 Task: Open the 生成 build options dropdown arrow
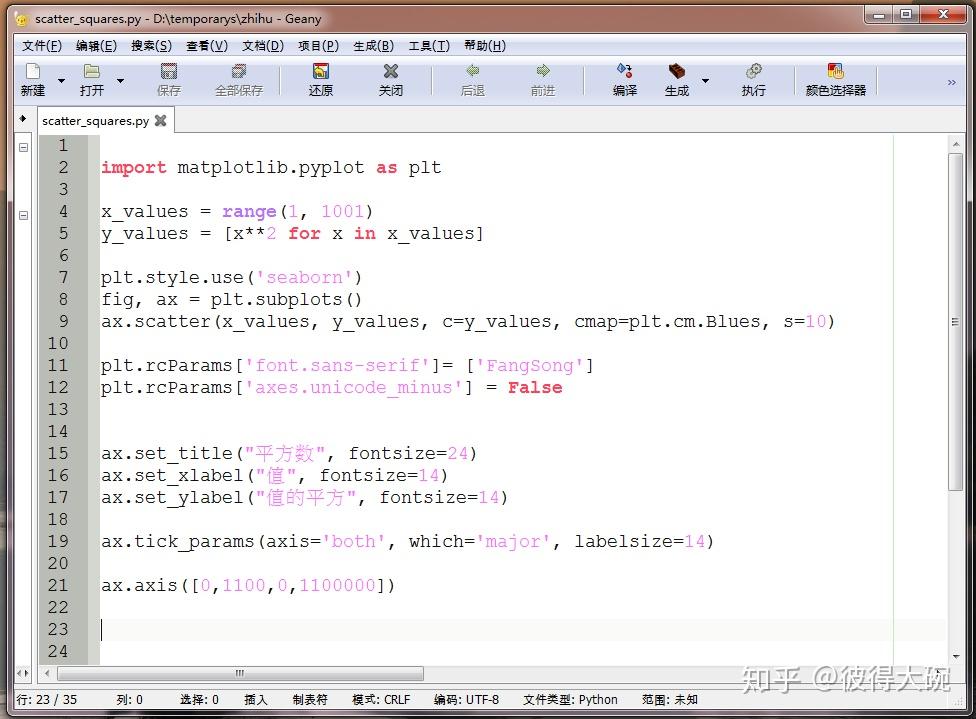(x=705, y=81)
